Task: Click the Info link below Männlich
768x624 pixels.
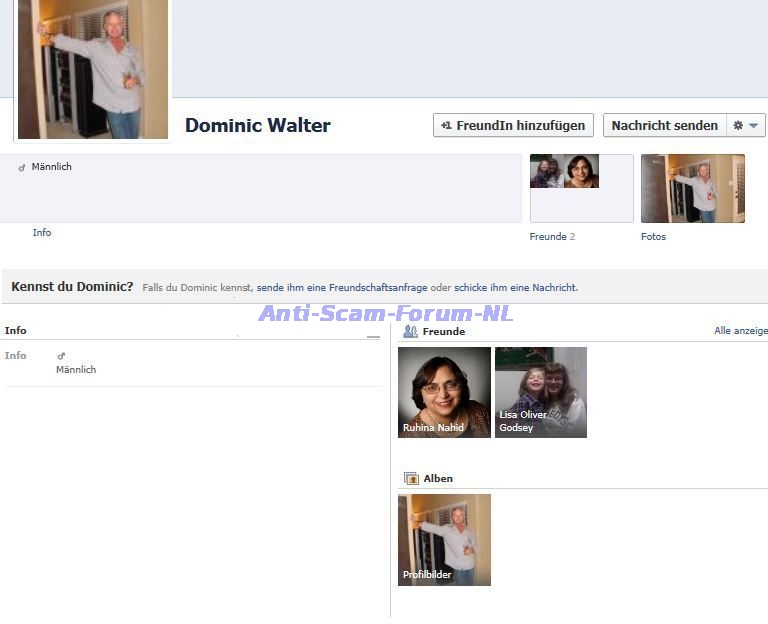Action: click(42, 233)
